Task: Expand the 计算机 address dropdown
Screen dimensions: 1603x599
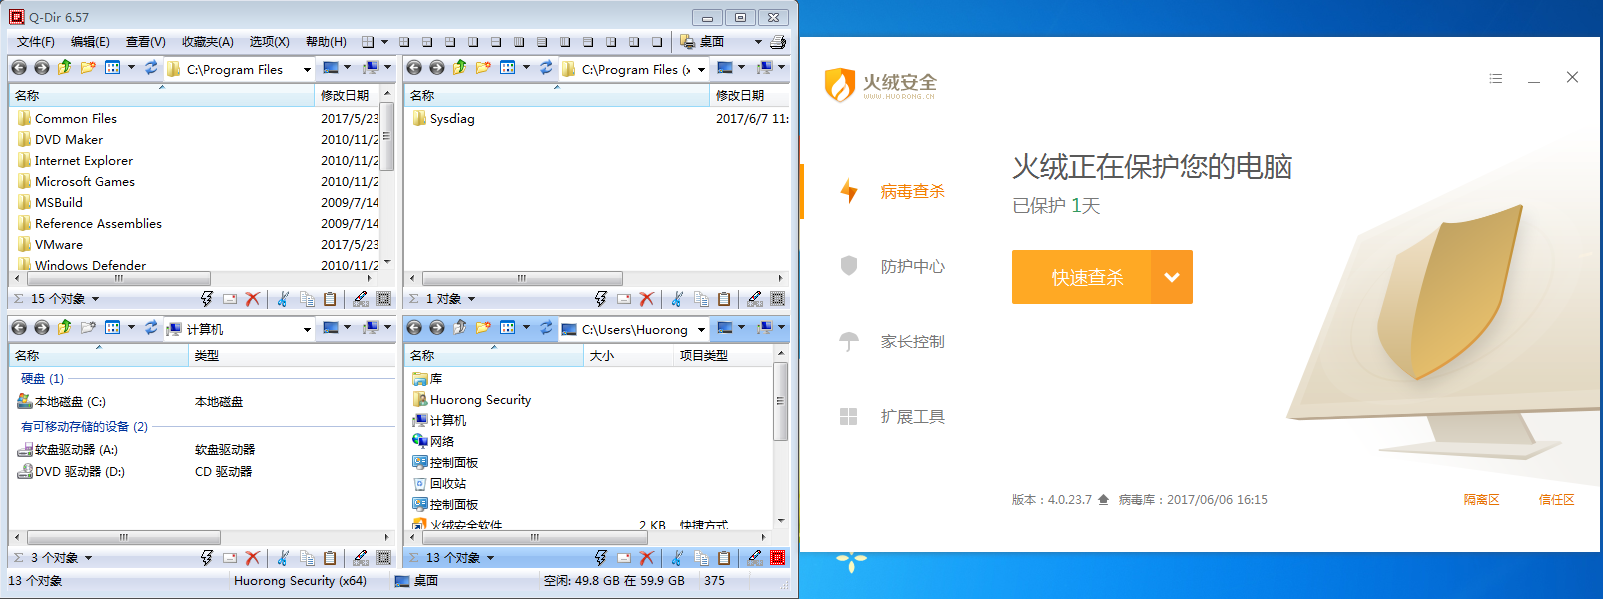Action: 307,329
